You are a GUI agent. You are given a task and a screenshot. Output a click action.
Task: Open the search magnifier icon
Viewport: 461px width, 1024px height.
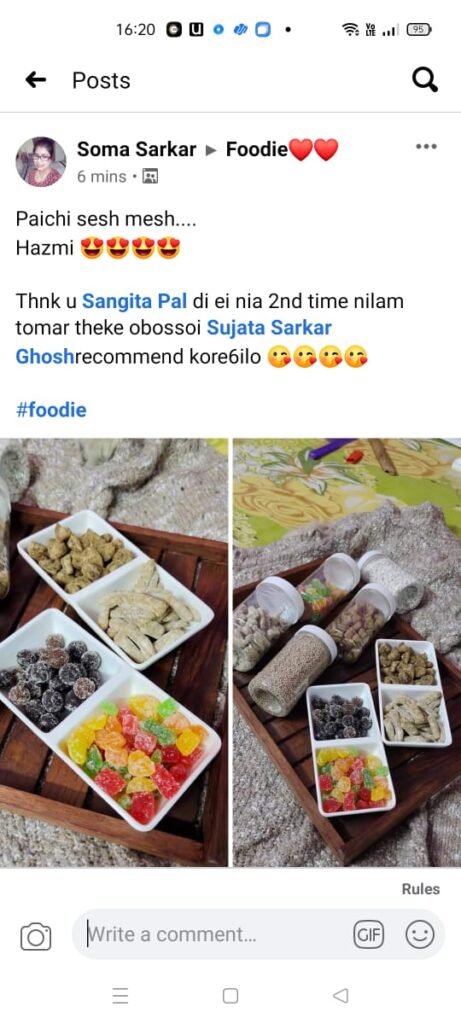tap(425, 80)
